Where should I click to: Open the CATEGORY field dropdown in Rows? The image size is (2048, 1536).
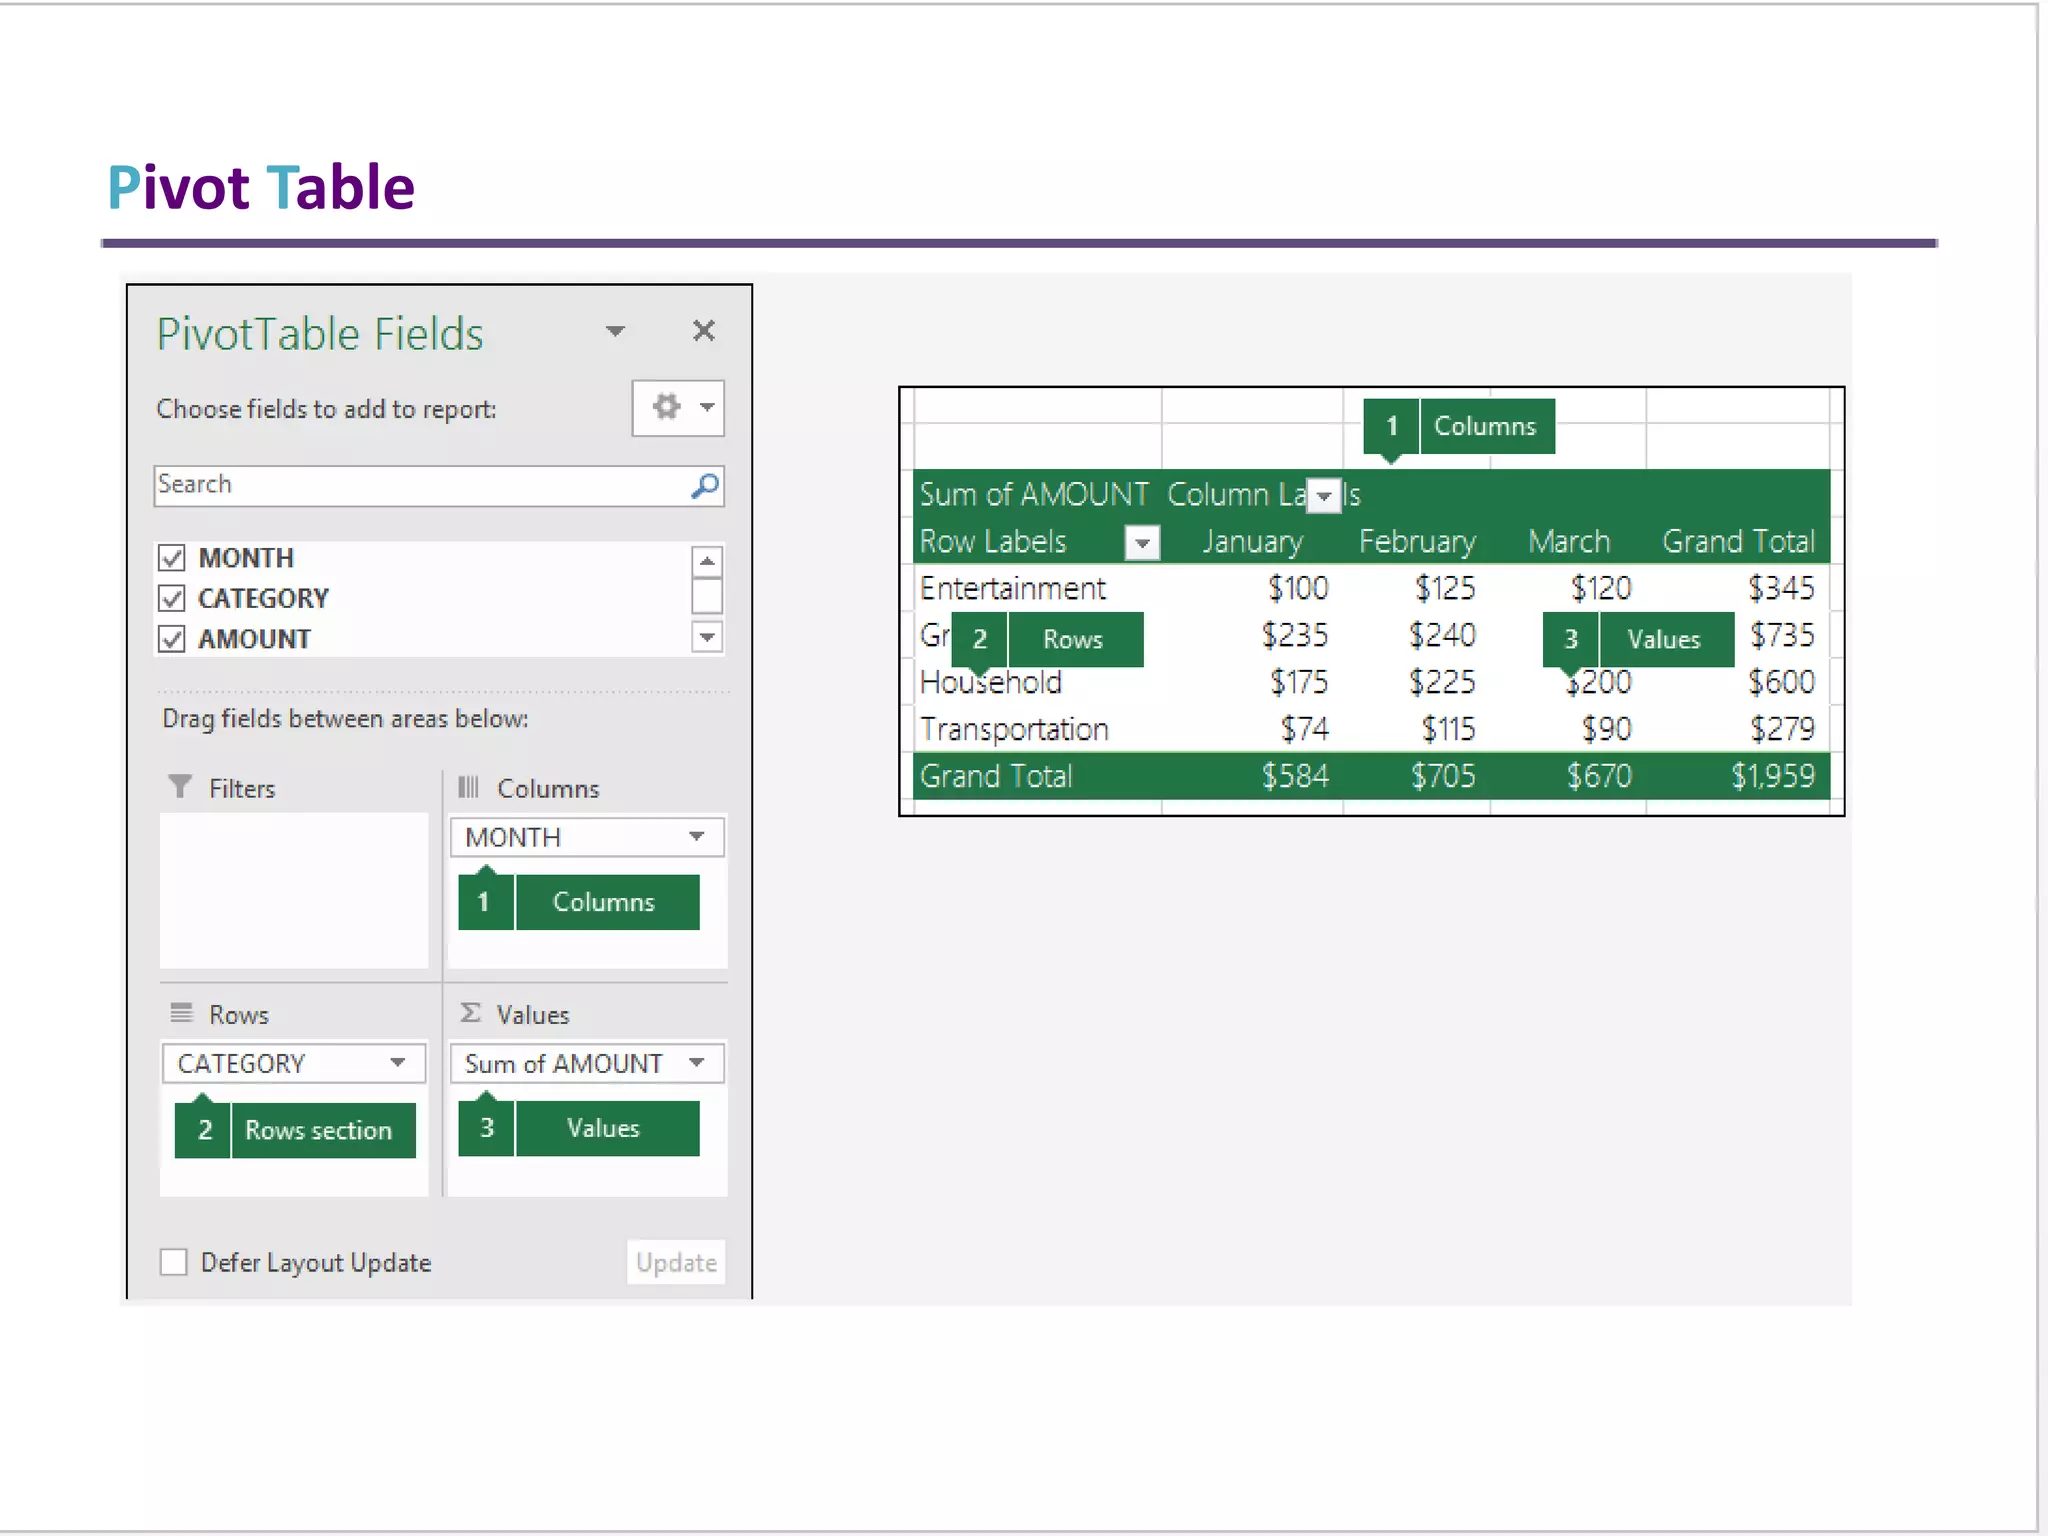click(398, 1062)
